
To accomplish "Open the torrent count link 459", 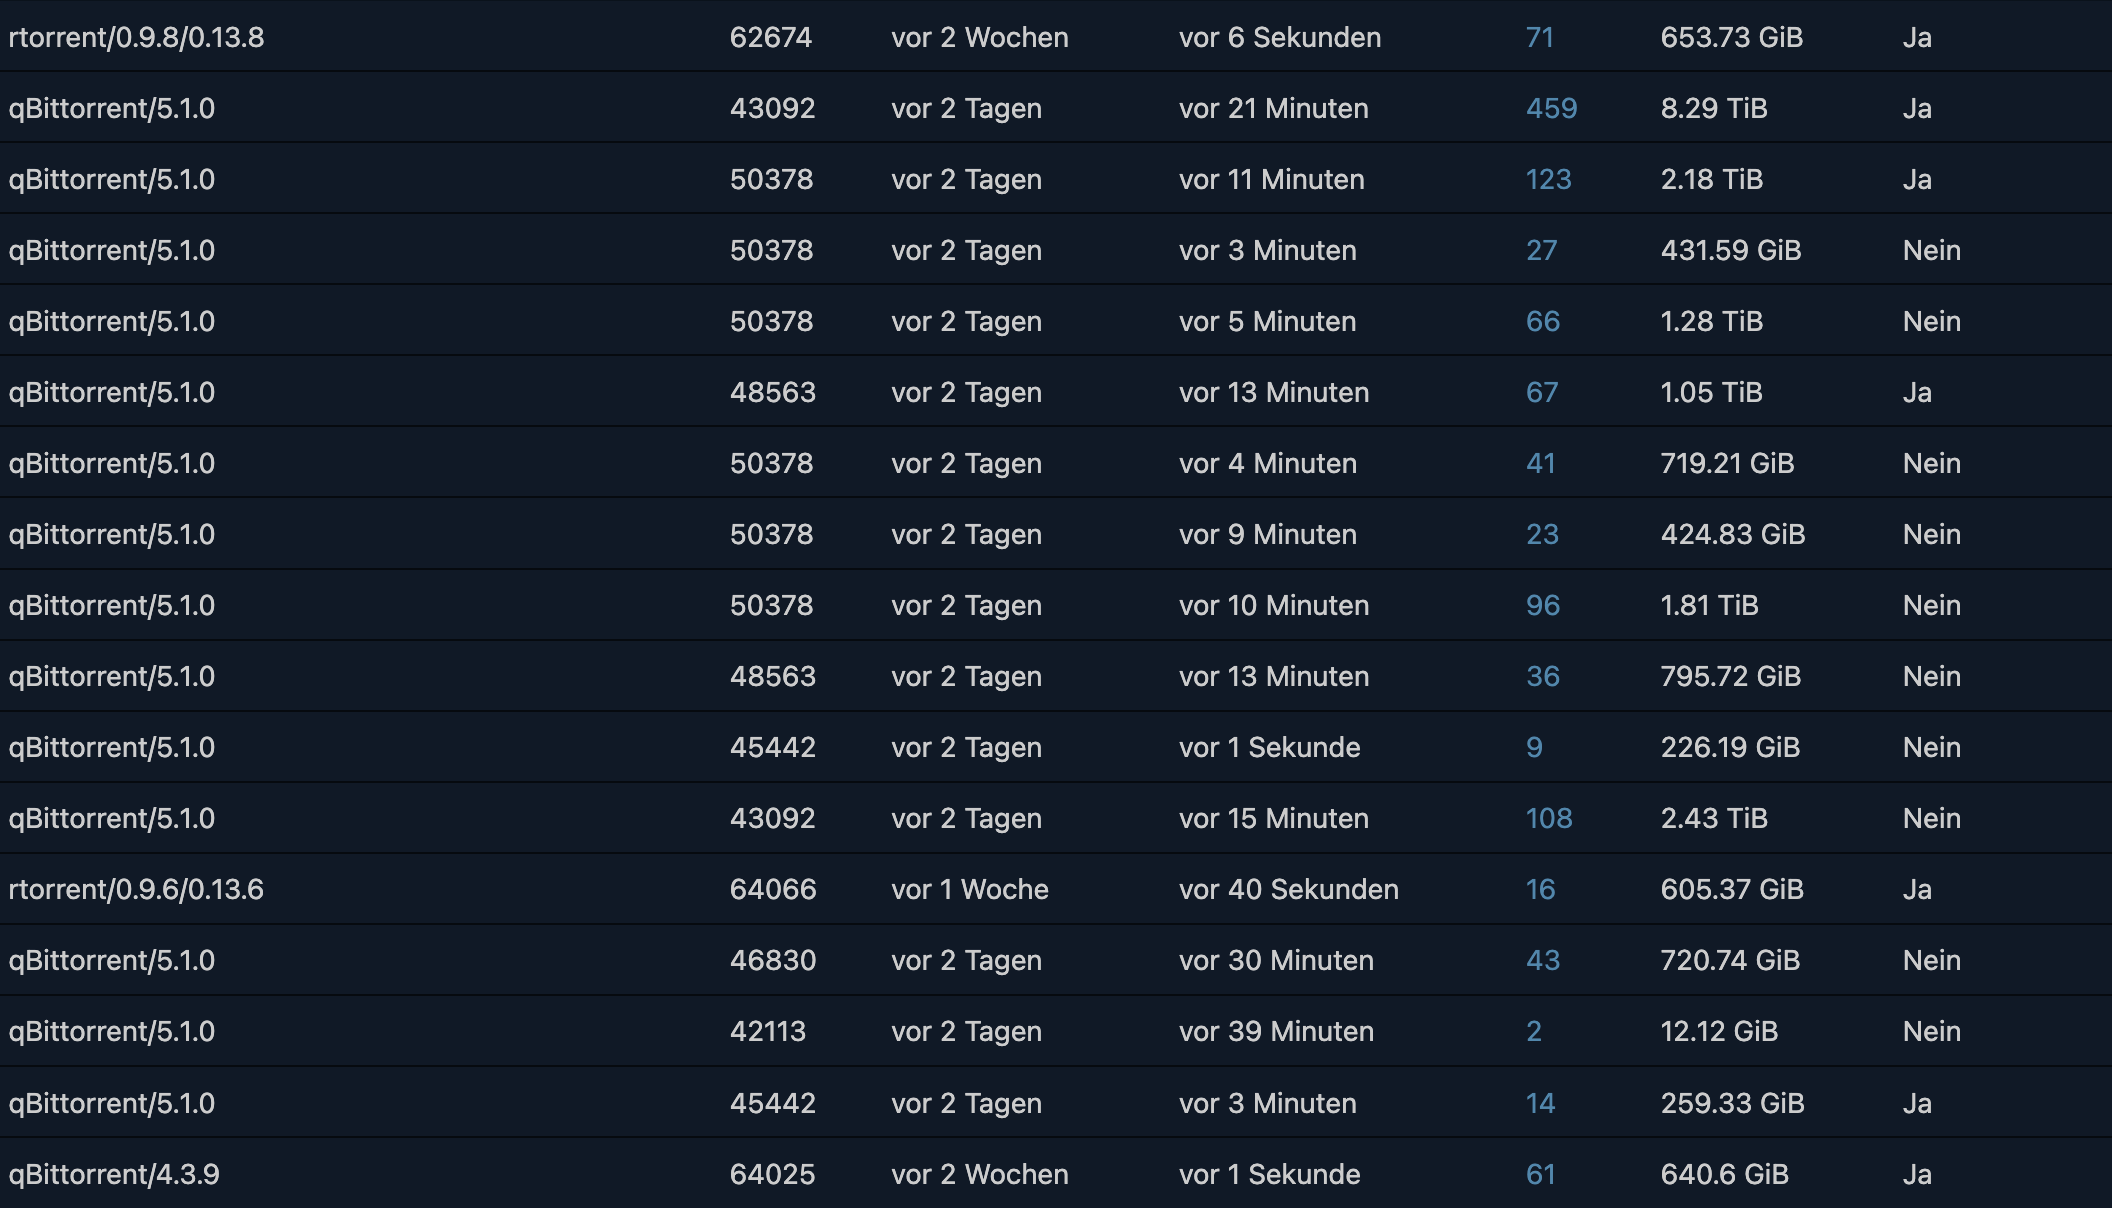I will pyautogui.click(x=1551, y=108).
